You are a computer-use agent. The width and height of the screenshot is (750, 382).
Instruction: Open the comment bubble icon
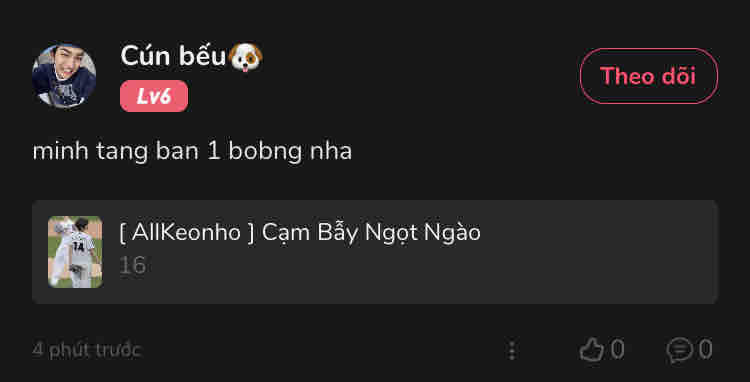679,350
